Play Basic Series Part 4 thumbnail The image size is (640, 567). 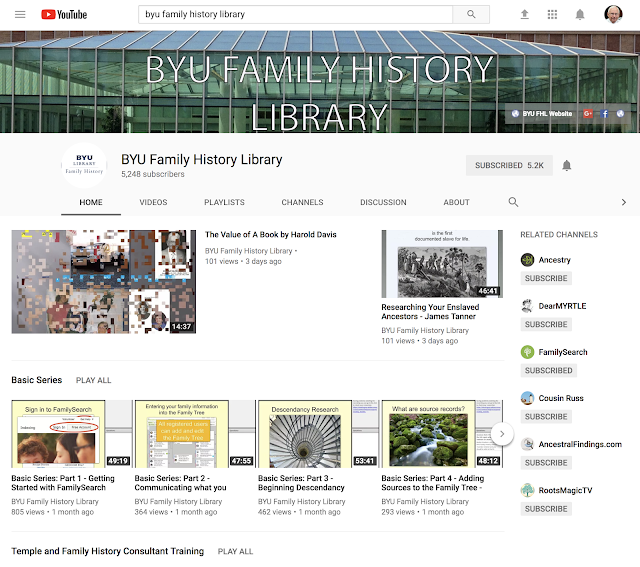[x=442, y=434]
